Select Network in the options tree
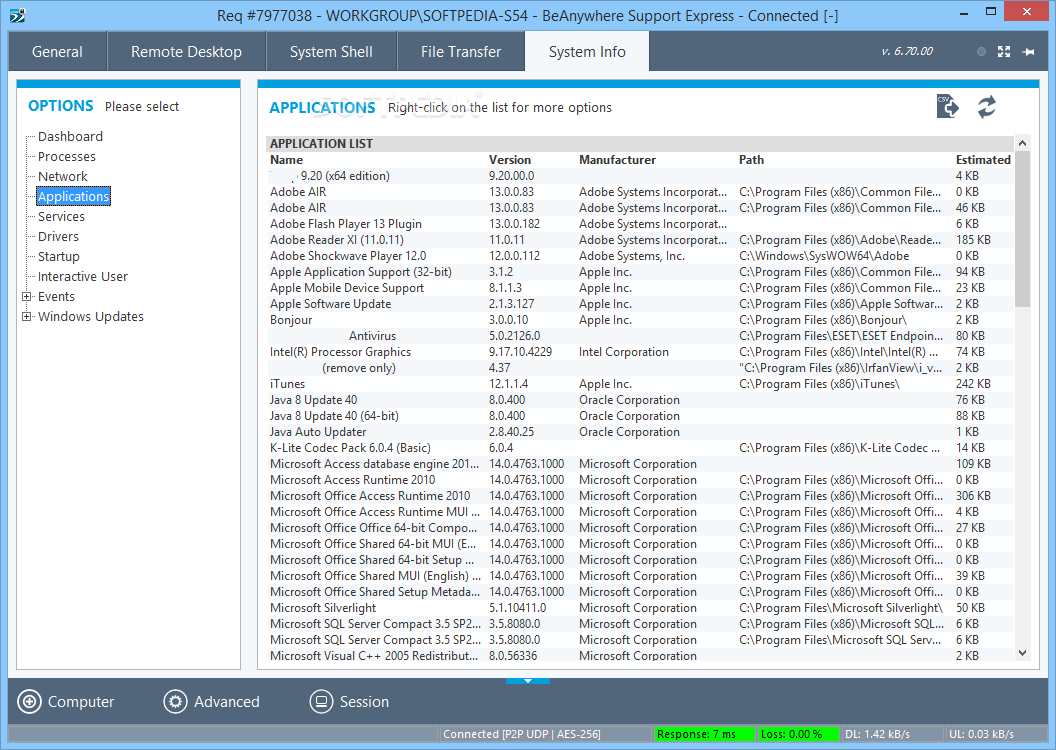The width and height of the screenshot is (1056, 750). click(63, 176)
